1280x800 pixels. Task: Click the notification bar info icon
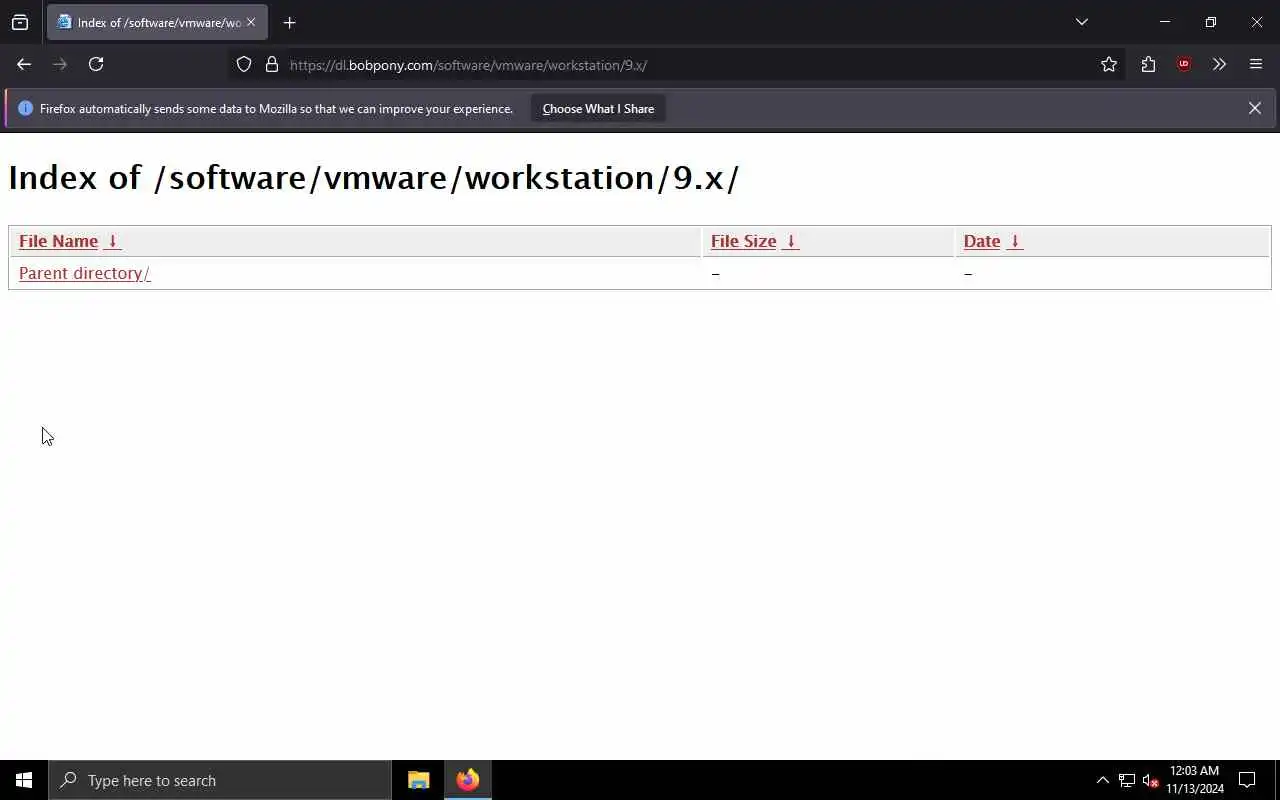click(26, 108)
